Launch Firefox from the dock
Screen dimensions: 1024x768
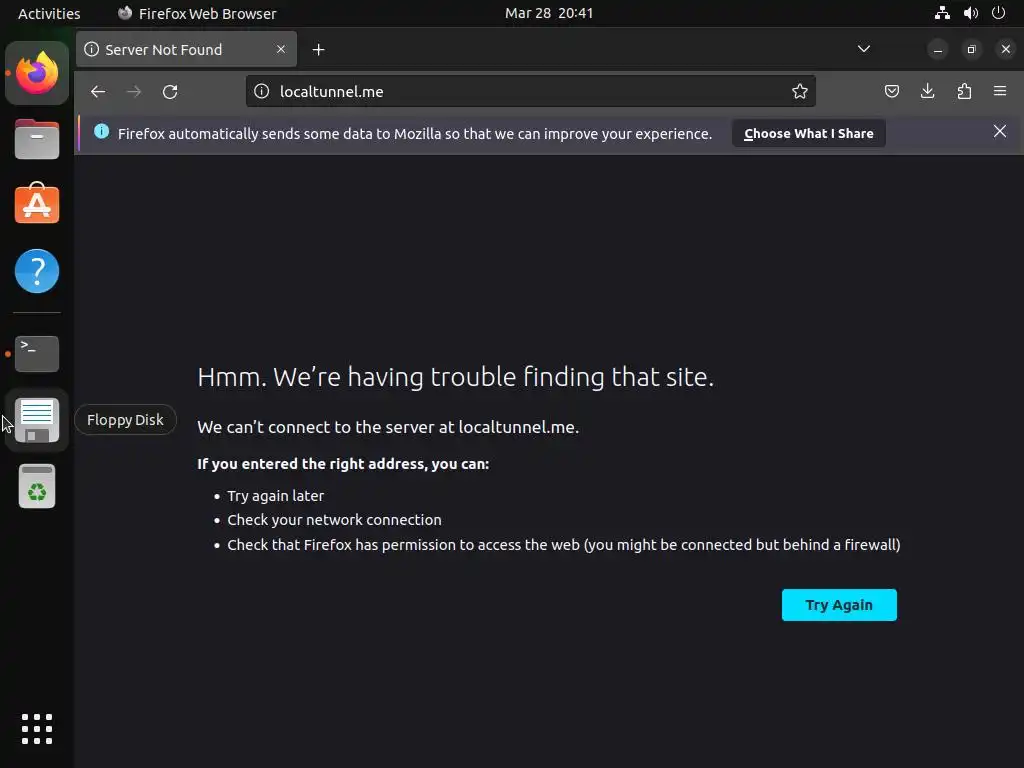click(x=37, y=73)
